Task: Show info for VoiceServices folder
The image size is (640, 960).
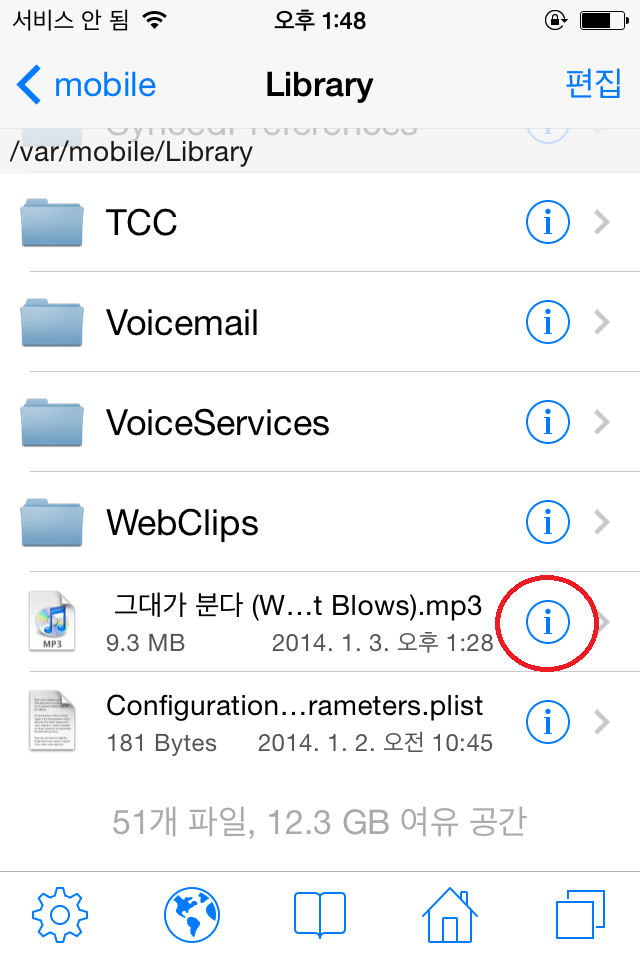Action: click(x=548, y=422)
